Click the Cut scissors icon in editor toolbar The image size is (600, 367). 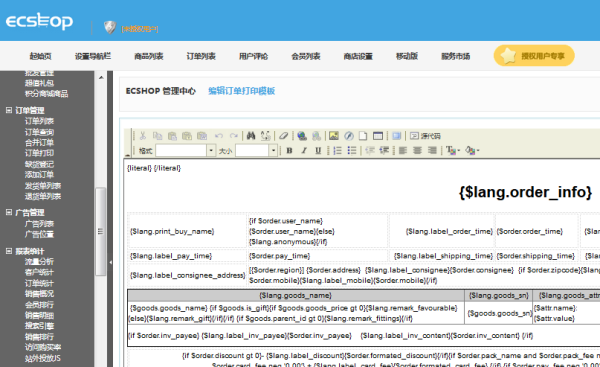point(143,136)
